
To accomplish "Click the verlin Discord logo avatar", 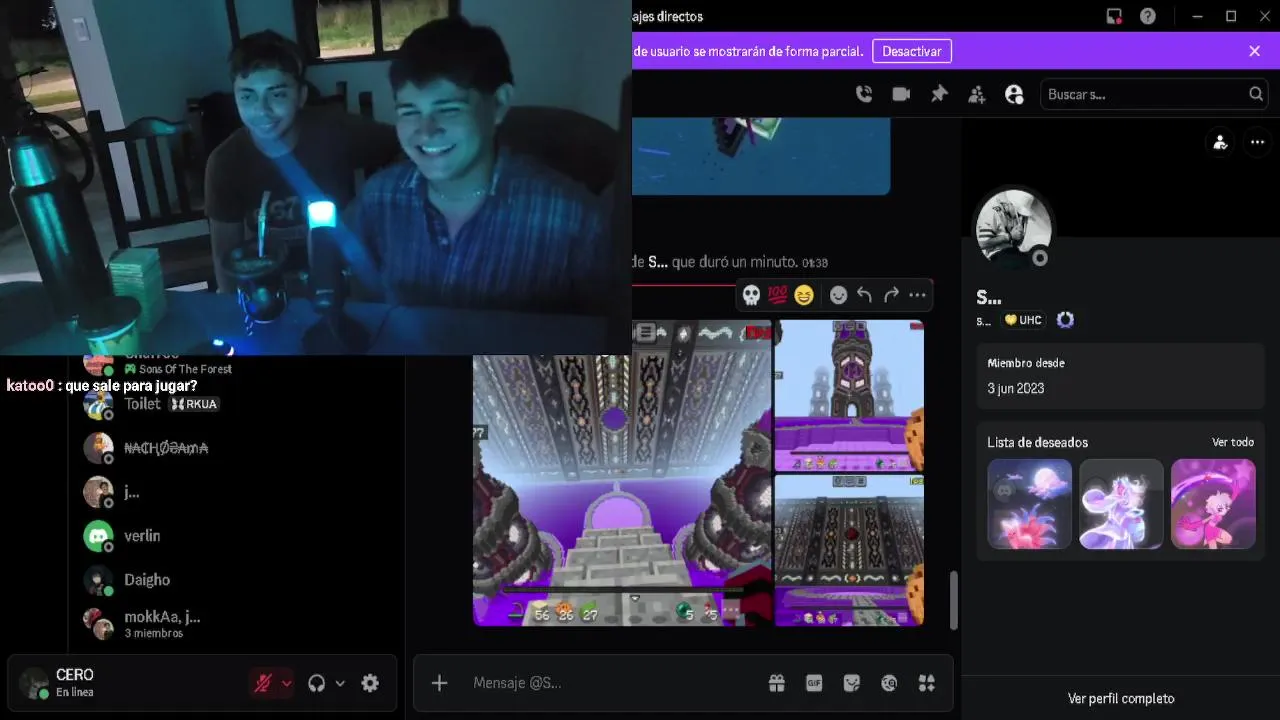I will (98, 536).
